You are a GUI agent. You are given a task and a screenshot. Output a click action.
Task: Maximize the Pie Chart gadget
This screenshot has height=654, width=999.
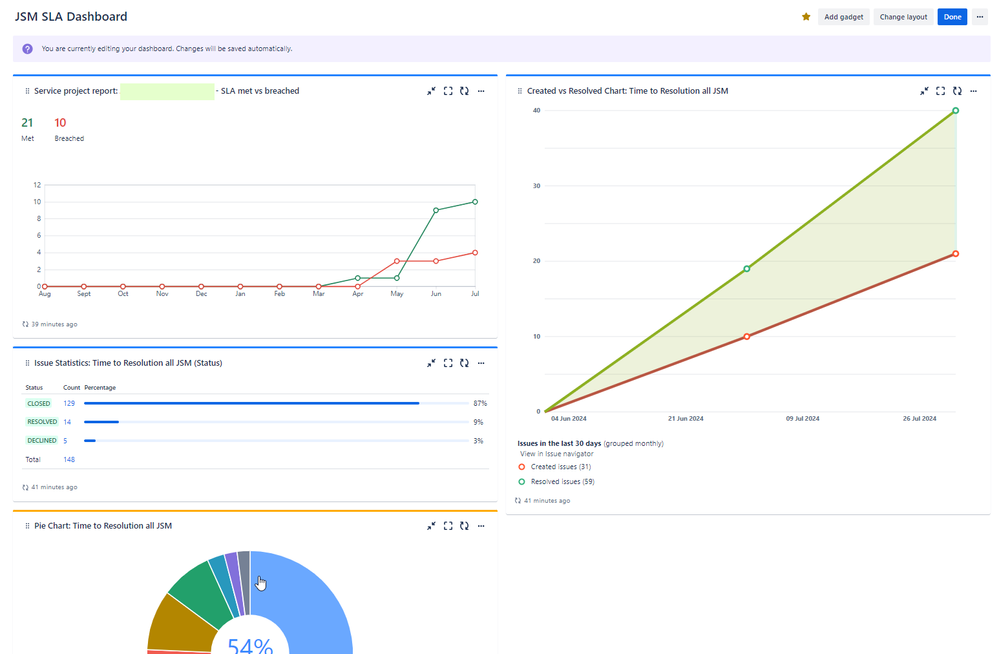(447, 526)
